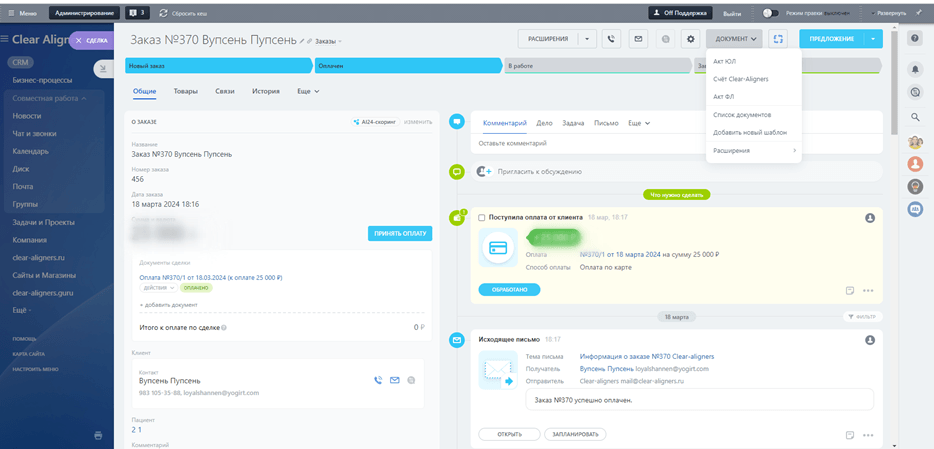
Task: Click the envelope email icon in toolbar
Action: [x=637, y=39]
